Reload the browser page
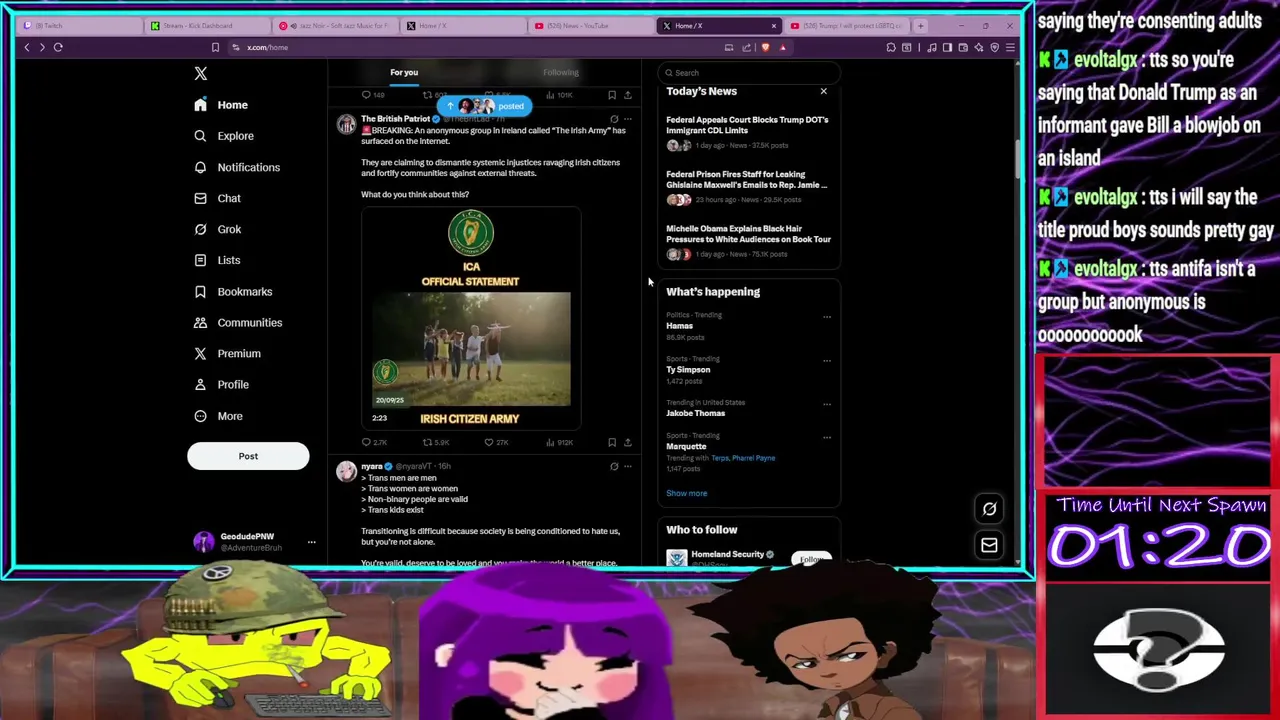Screen dimensions: 1280x720 58,47
